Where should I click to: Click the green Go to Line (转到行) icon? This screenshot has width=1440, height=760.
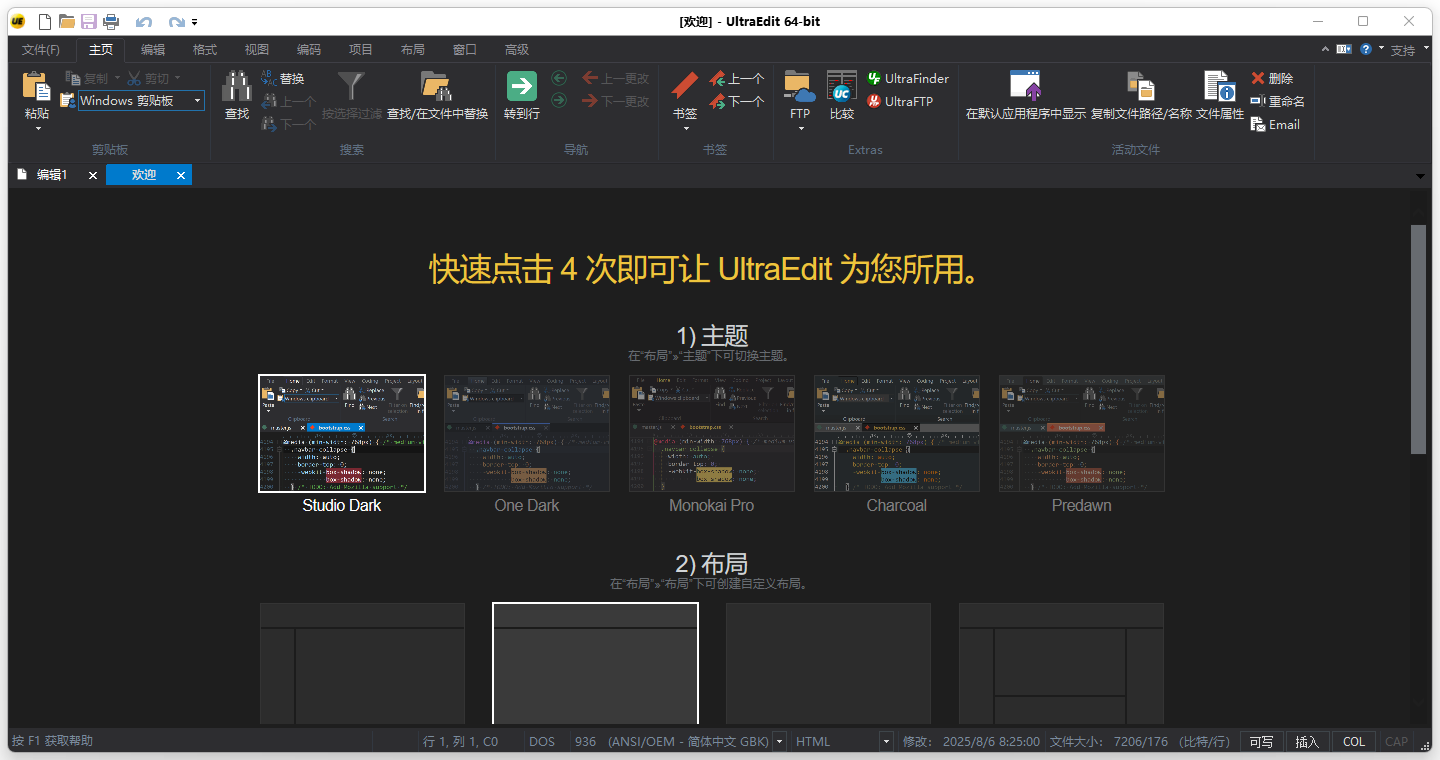[522, 86]
